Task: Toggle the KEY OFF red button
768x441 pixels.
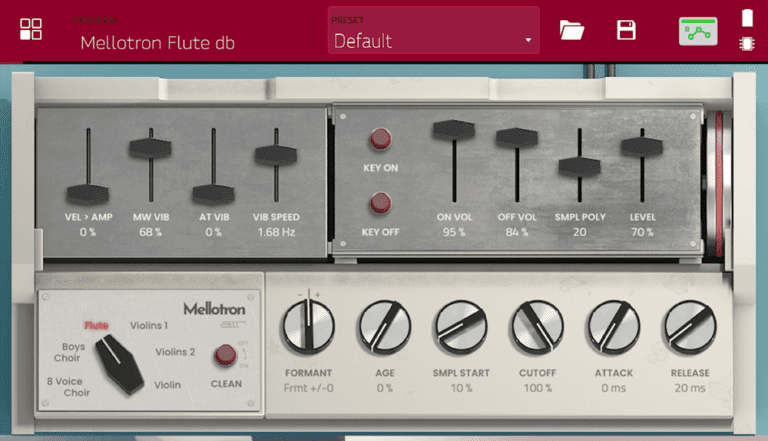Action: [380, 204]
